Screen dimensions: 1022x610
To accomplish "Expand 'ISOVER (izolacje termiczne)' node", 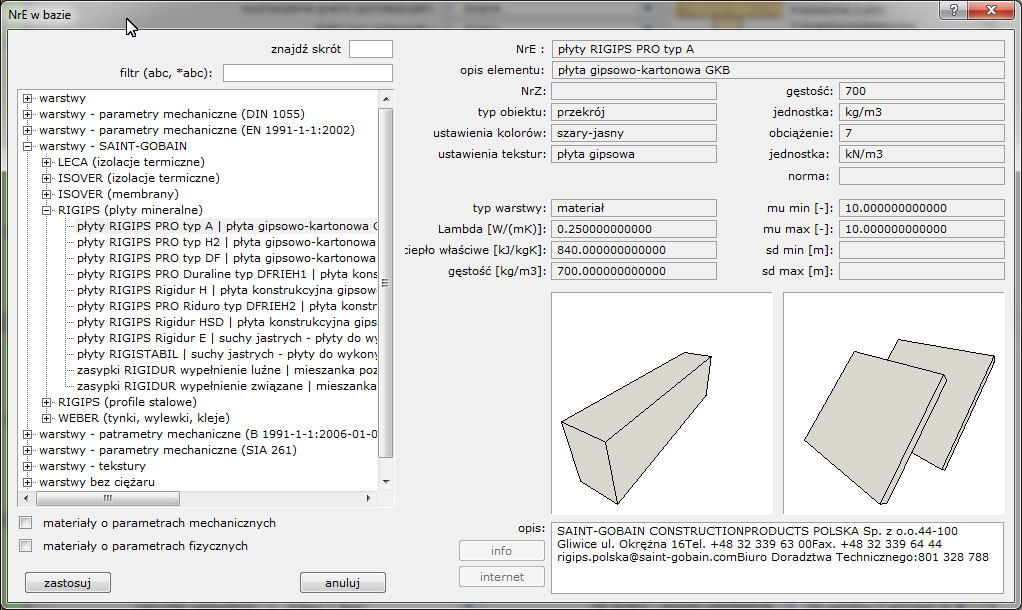I will [46, 179].
